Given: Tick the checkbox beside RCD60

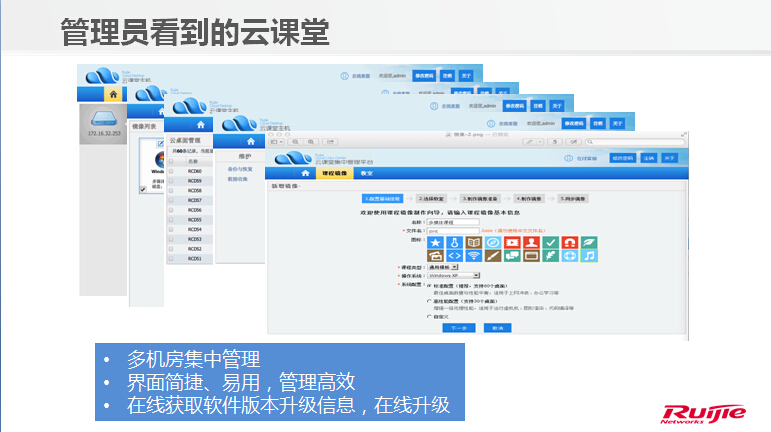Looking at the screenshot, I should coord(171,171).
